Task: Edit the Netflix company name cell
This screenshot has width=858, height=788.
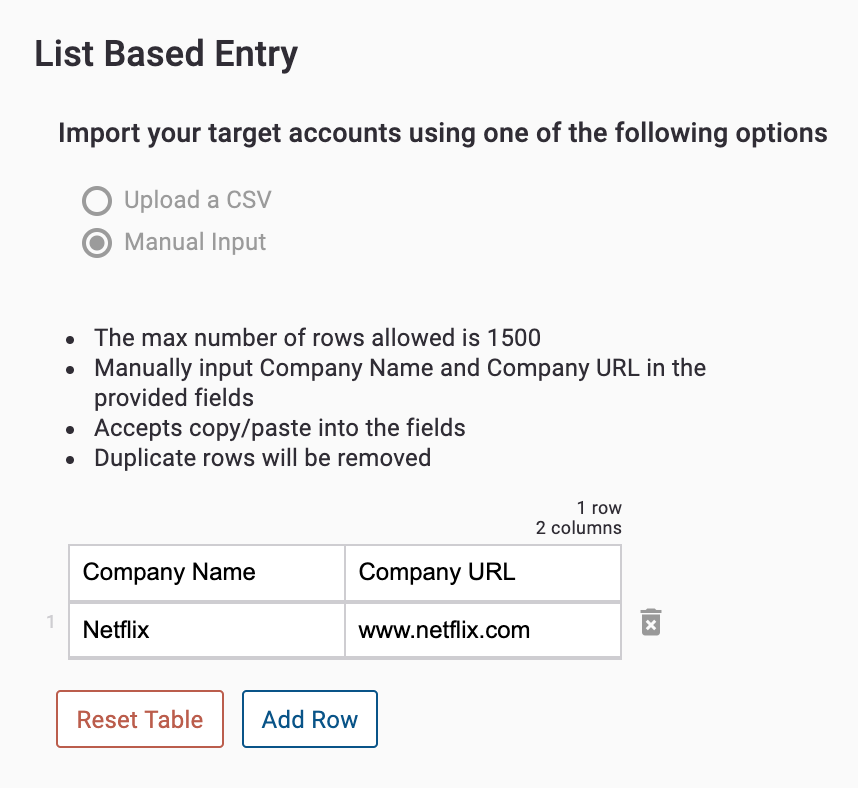Action: pos(207,630)
